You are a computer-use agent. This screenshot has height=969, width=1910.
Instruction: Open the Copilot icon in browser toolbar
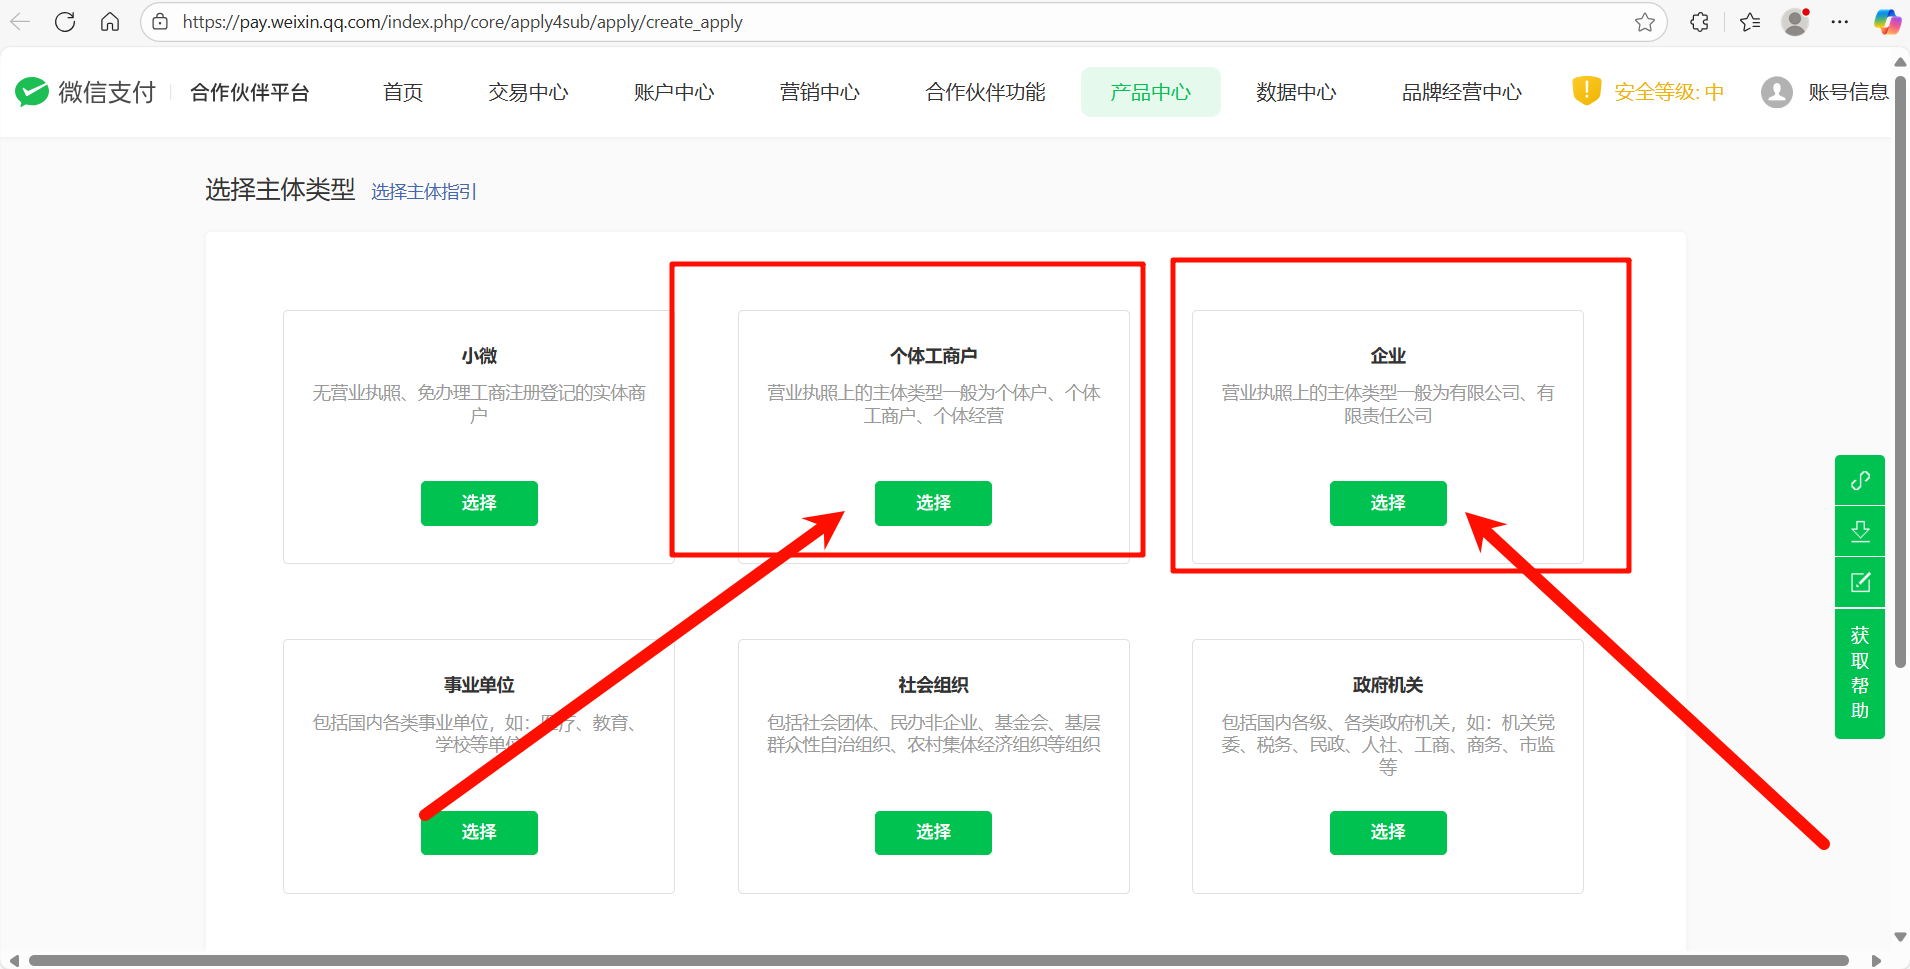[x=1886, y=22]
